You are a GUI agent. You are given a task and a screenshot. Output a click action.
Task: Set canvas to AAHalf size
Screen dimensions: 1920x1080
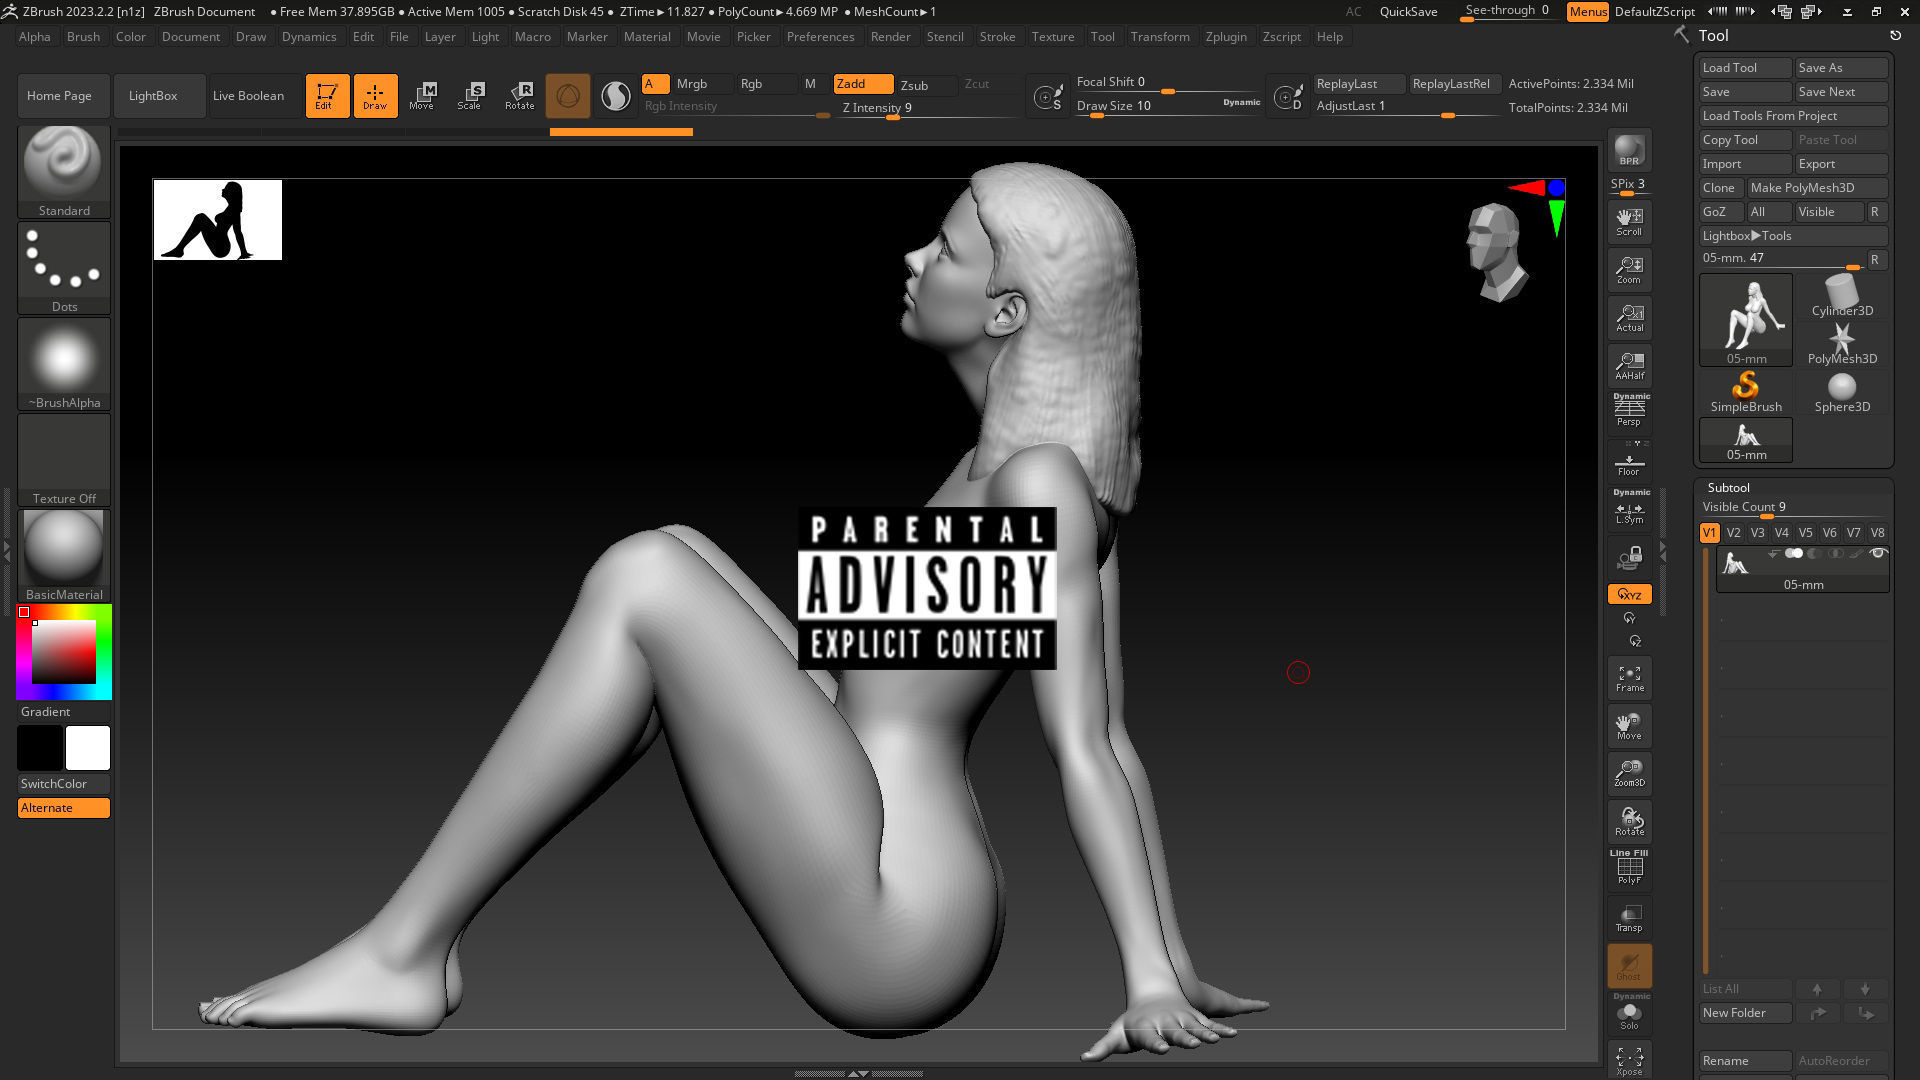point(1629,366)
